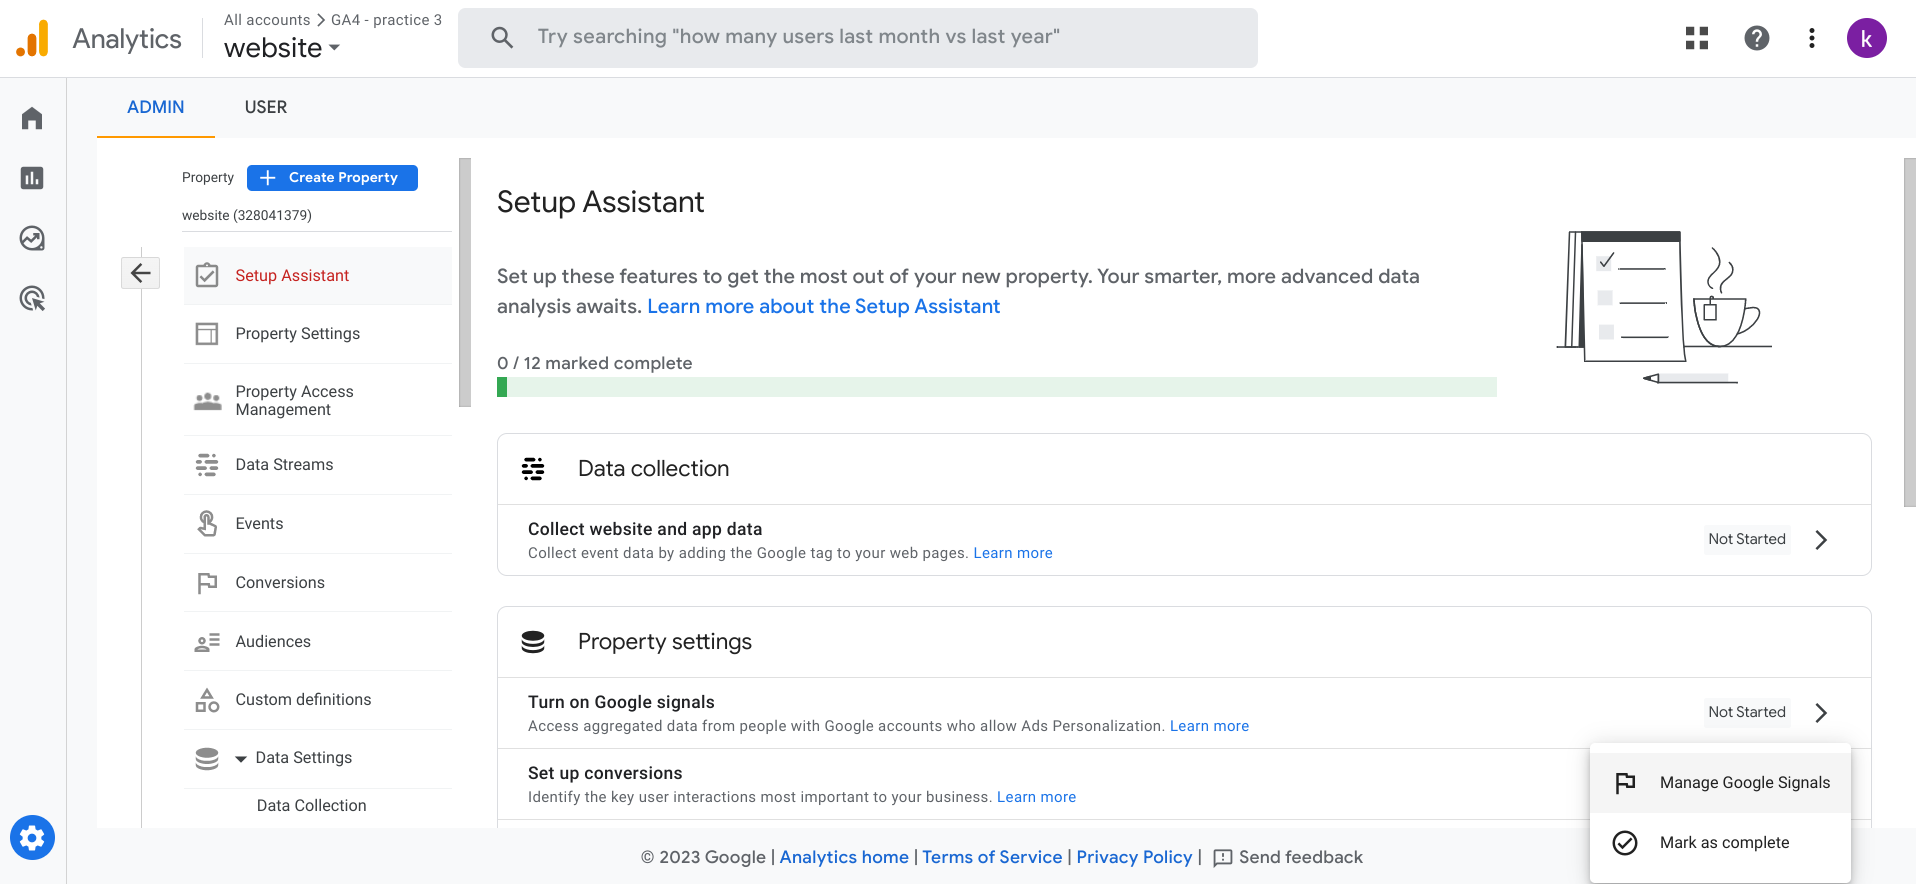
Task: Open Setup Assistant in property menu
Action: pos(317,276)
